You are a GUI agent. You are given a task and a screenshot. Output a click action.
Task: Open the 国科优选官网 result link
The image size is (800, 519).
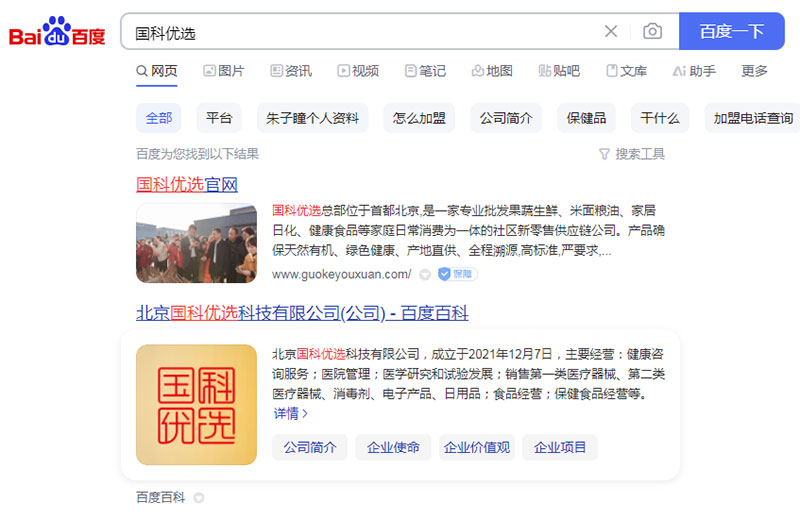[187, 184]
